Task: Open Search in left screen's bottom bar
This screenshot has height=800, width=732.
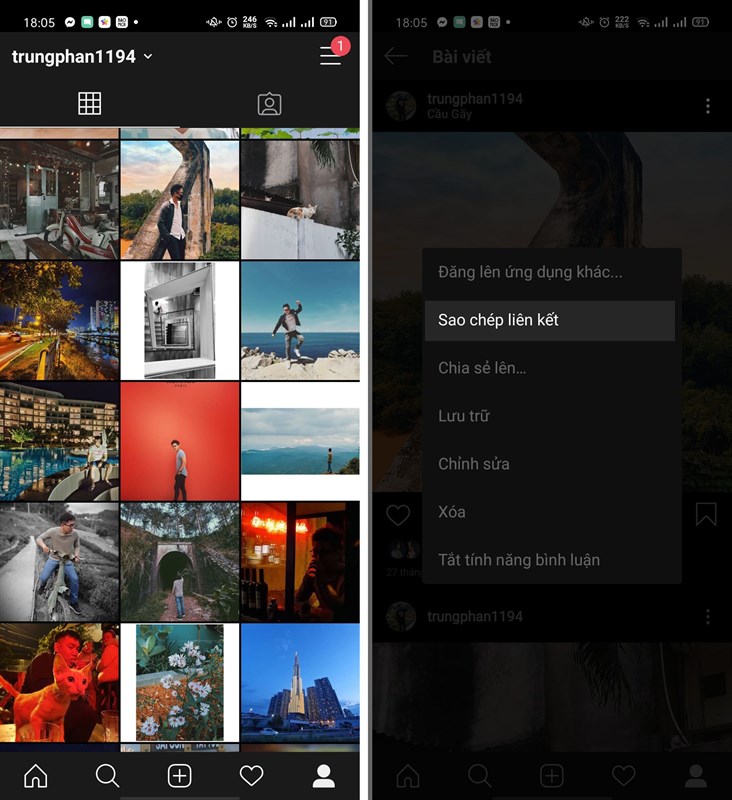Action: (108, 776)
